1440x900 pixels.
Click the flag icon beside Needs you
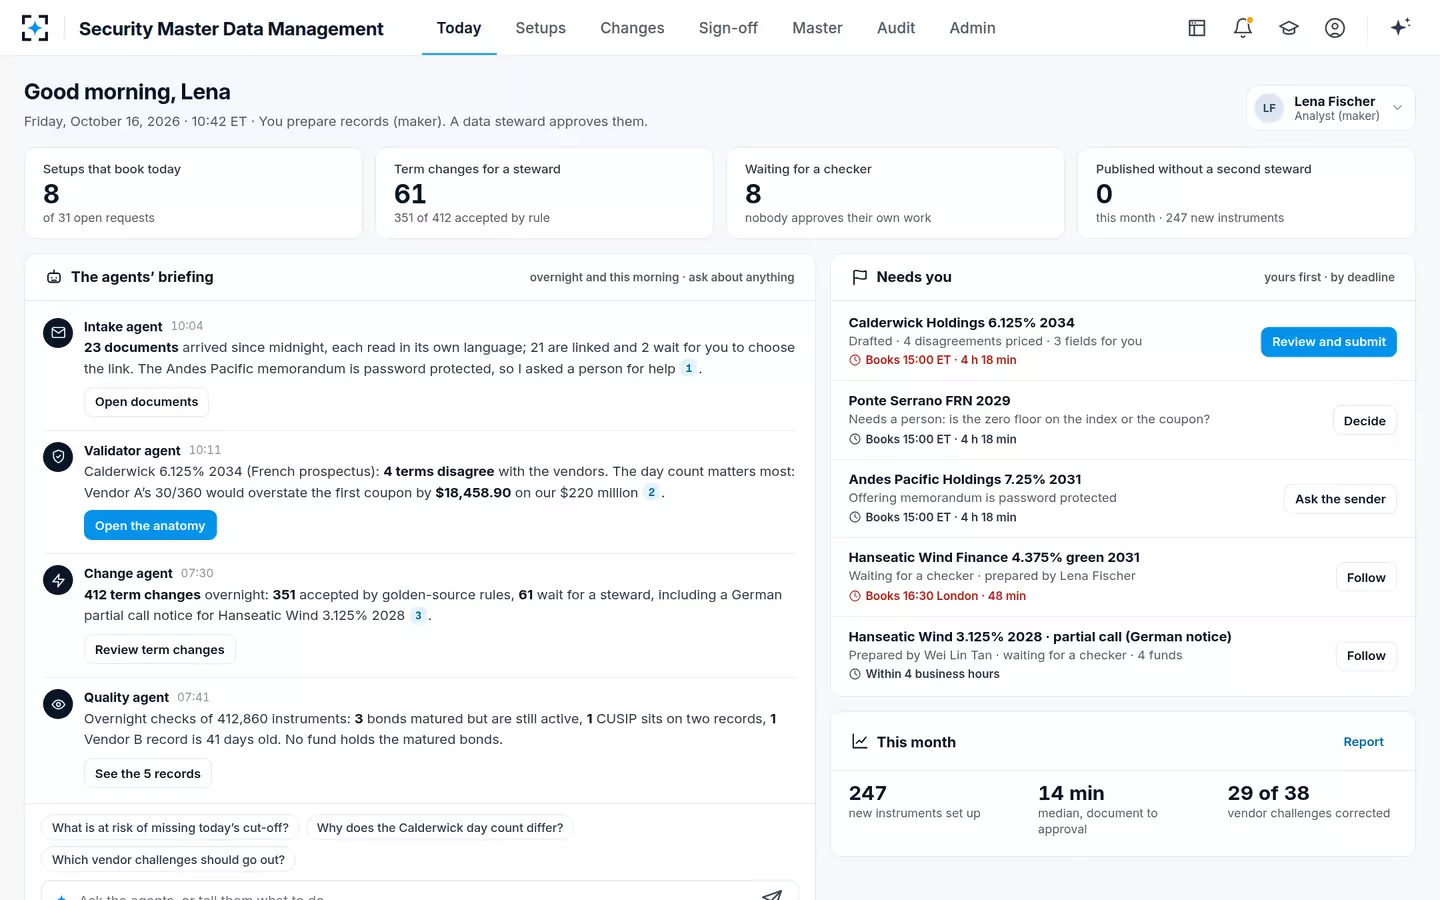[x=859, y=277]
